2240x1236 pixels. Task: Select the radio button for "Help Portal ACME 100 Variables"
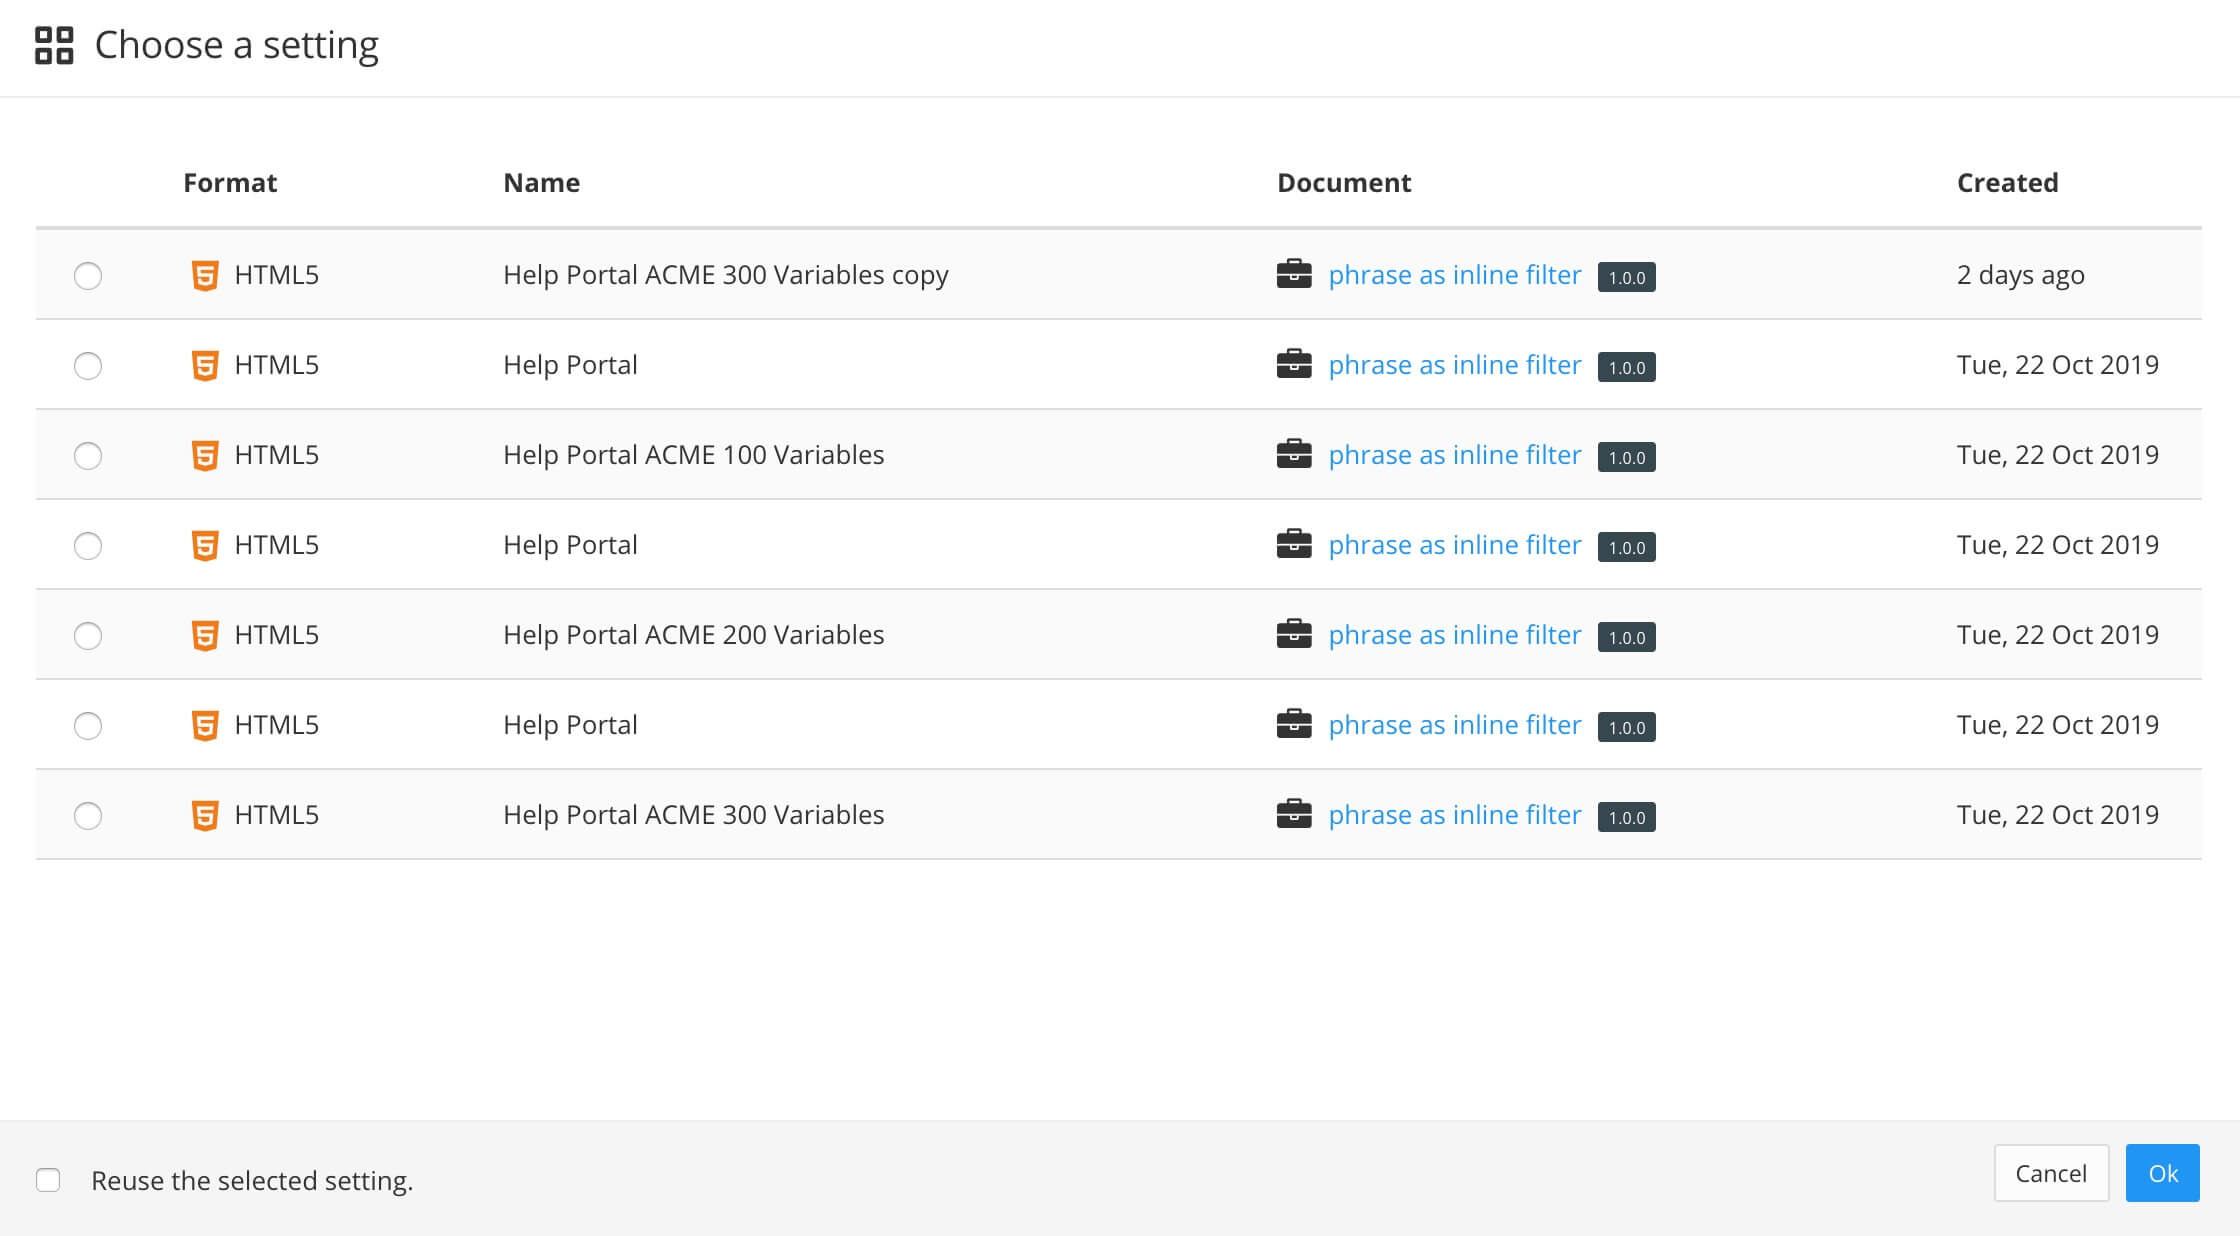coord(88,456)
